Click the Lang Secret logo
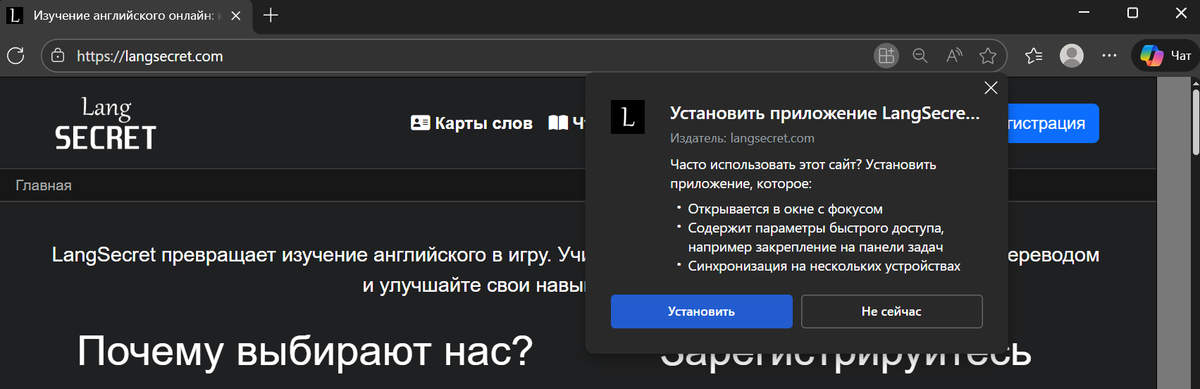Viewport: 1200px width, 389px height. pos(106,123)
